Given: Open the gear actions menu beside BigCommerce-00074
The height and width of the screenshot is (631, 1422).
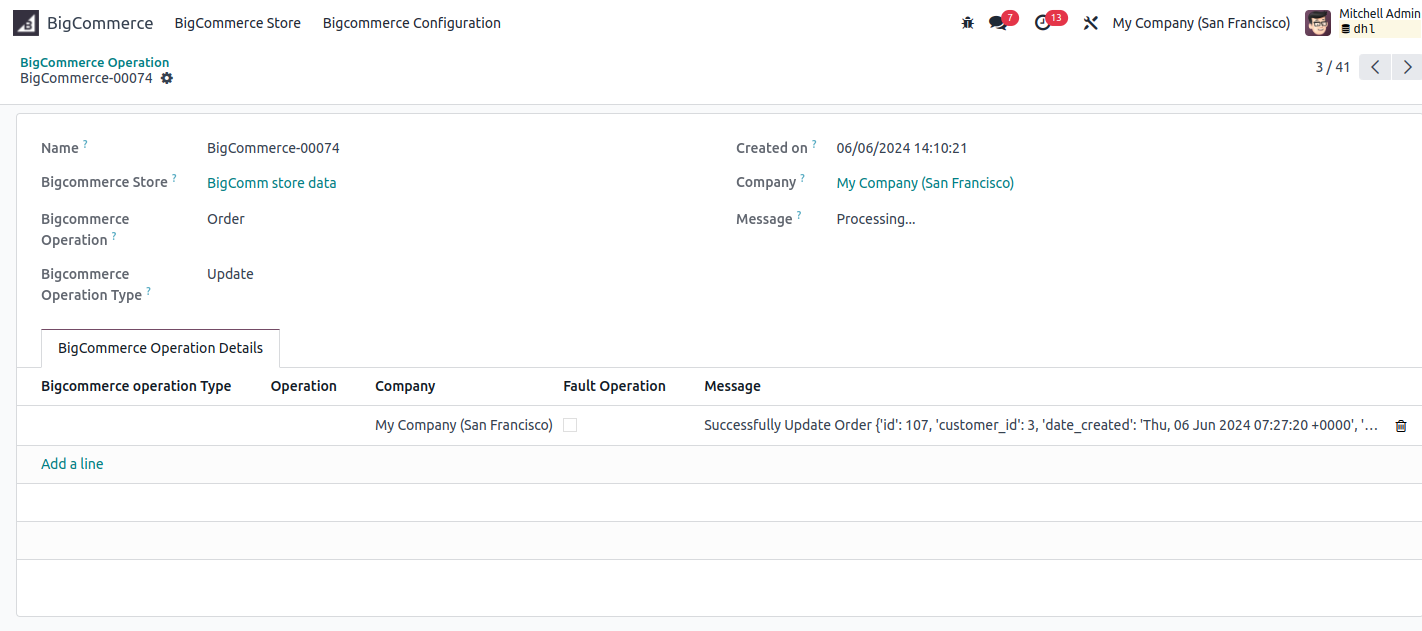Looking at the screenshot, I should tap(167, 78).
